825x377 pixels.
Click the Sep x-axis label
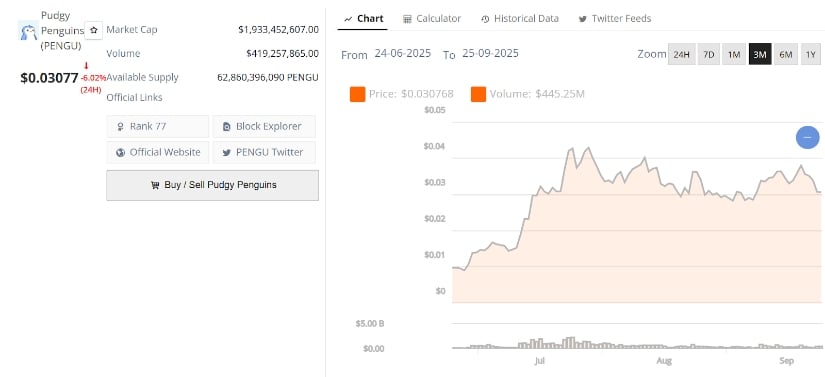tap(787, 361)
